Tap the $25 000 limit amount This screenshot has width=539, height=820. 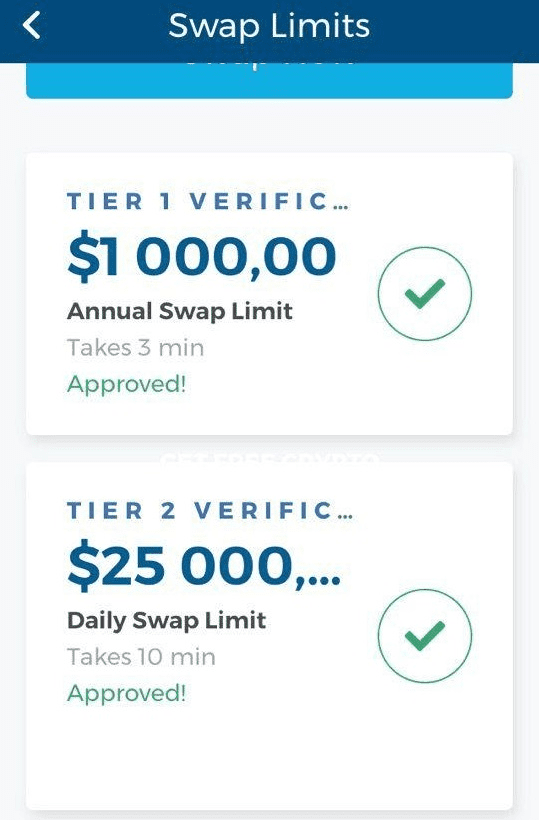(x=204, y=566)
